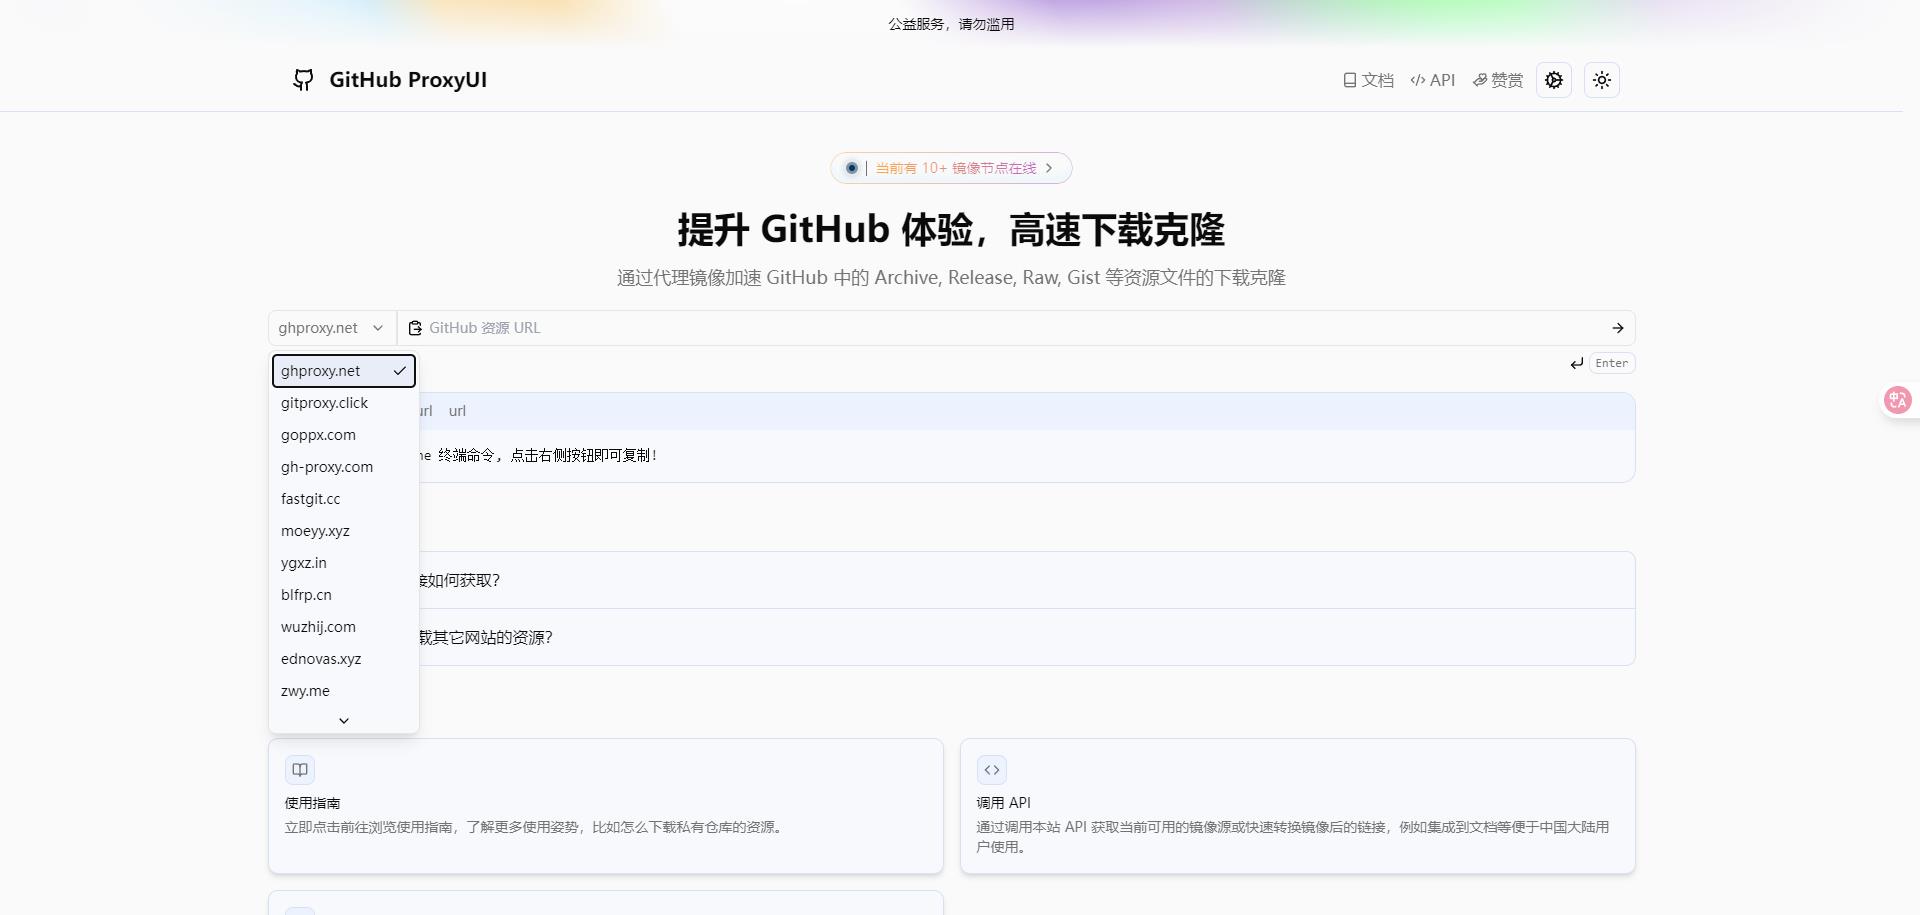The height and width of the screenshot is (915, 1920).
Task: Click the floating translate icon on right edge
Action: (1899, 399)
